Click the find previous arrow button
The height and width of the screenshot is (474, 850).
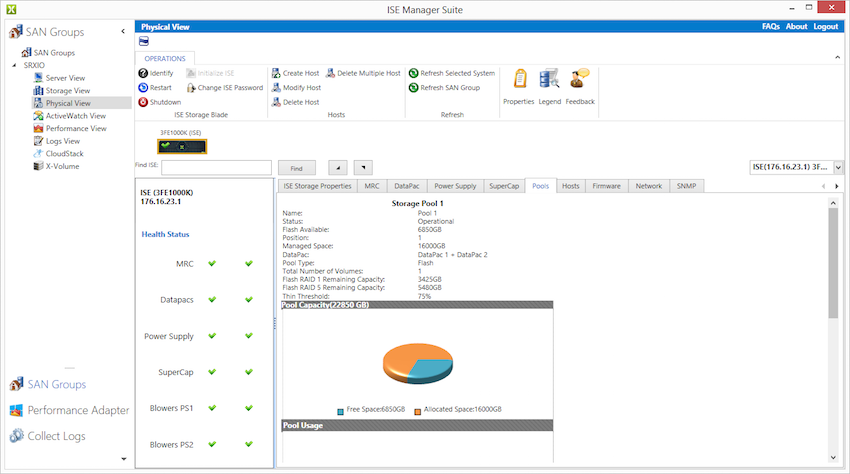tap(338, 168)
